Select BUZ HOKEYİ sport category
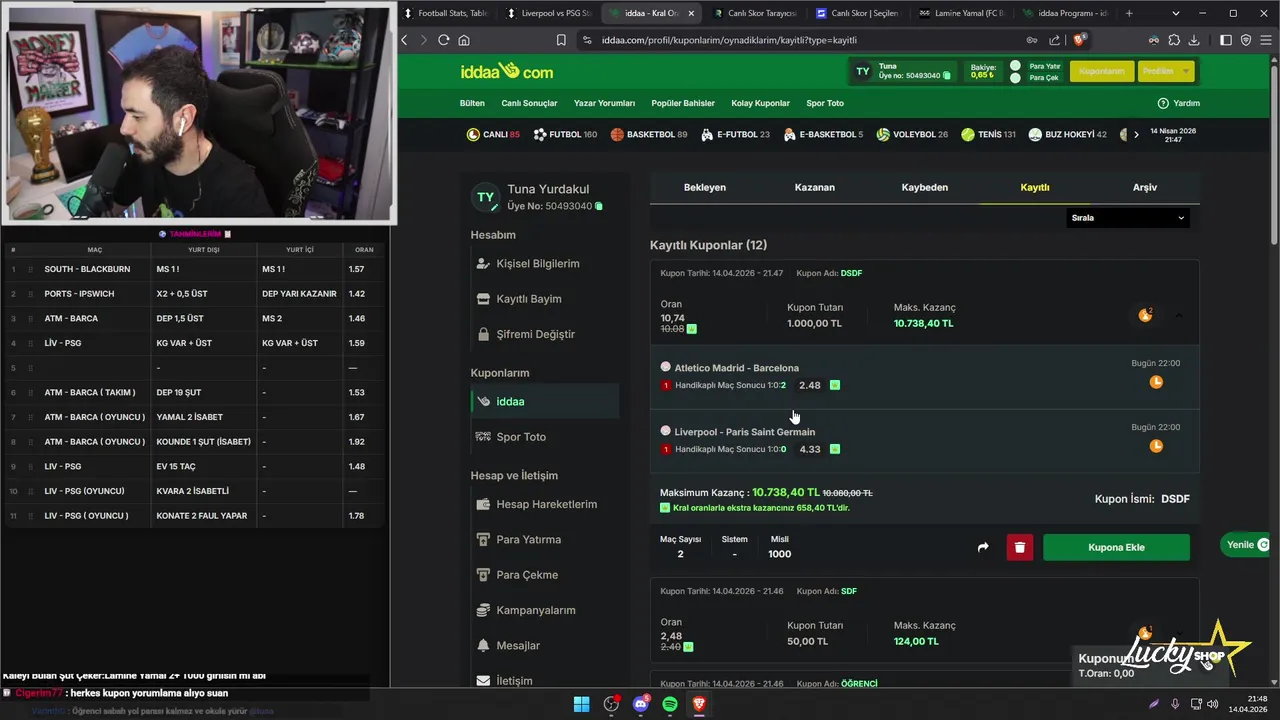This screenshot has height=720, width=1280. point(1068,134)
